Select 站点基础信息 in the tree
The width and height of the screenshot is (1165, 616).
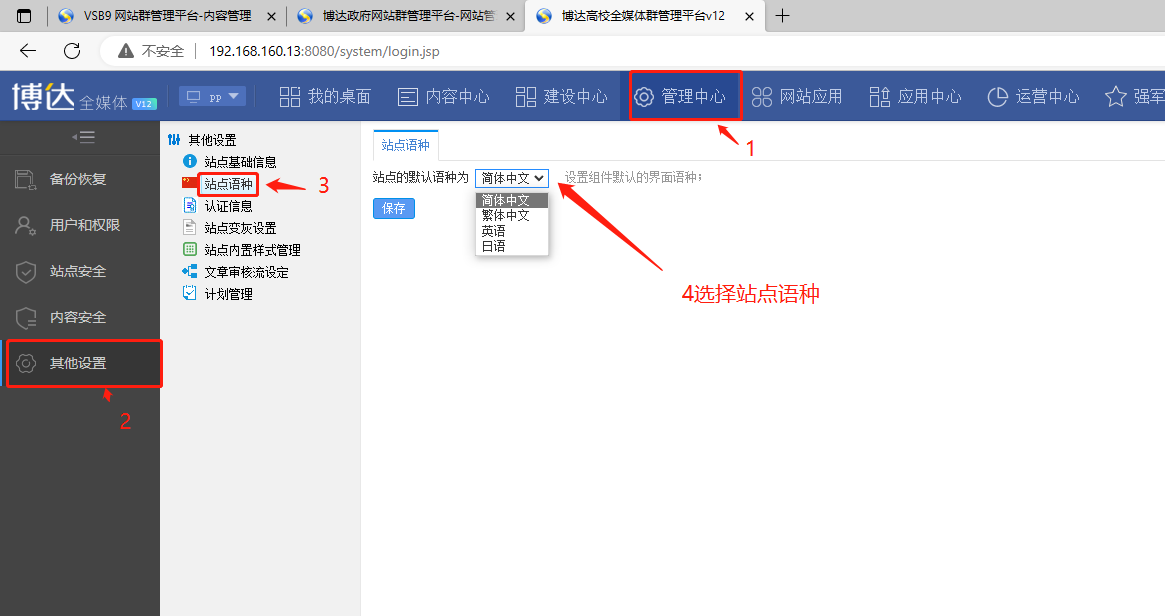tap(240, 162)
